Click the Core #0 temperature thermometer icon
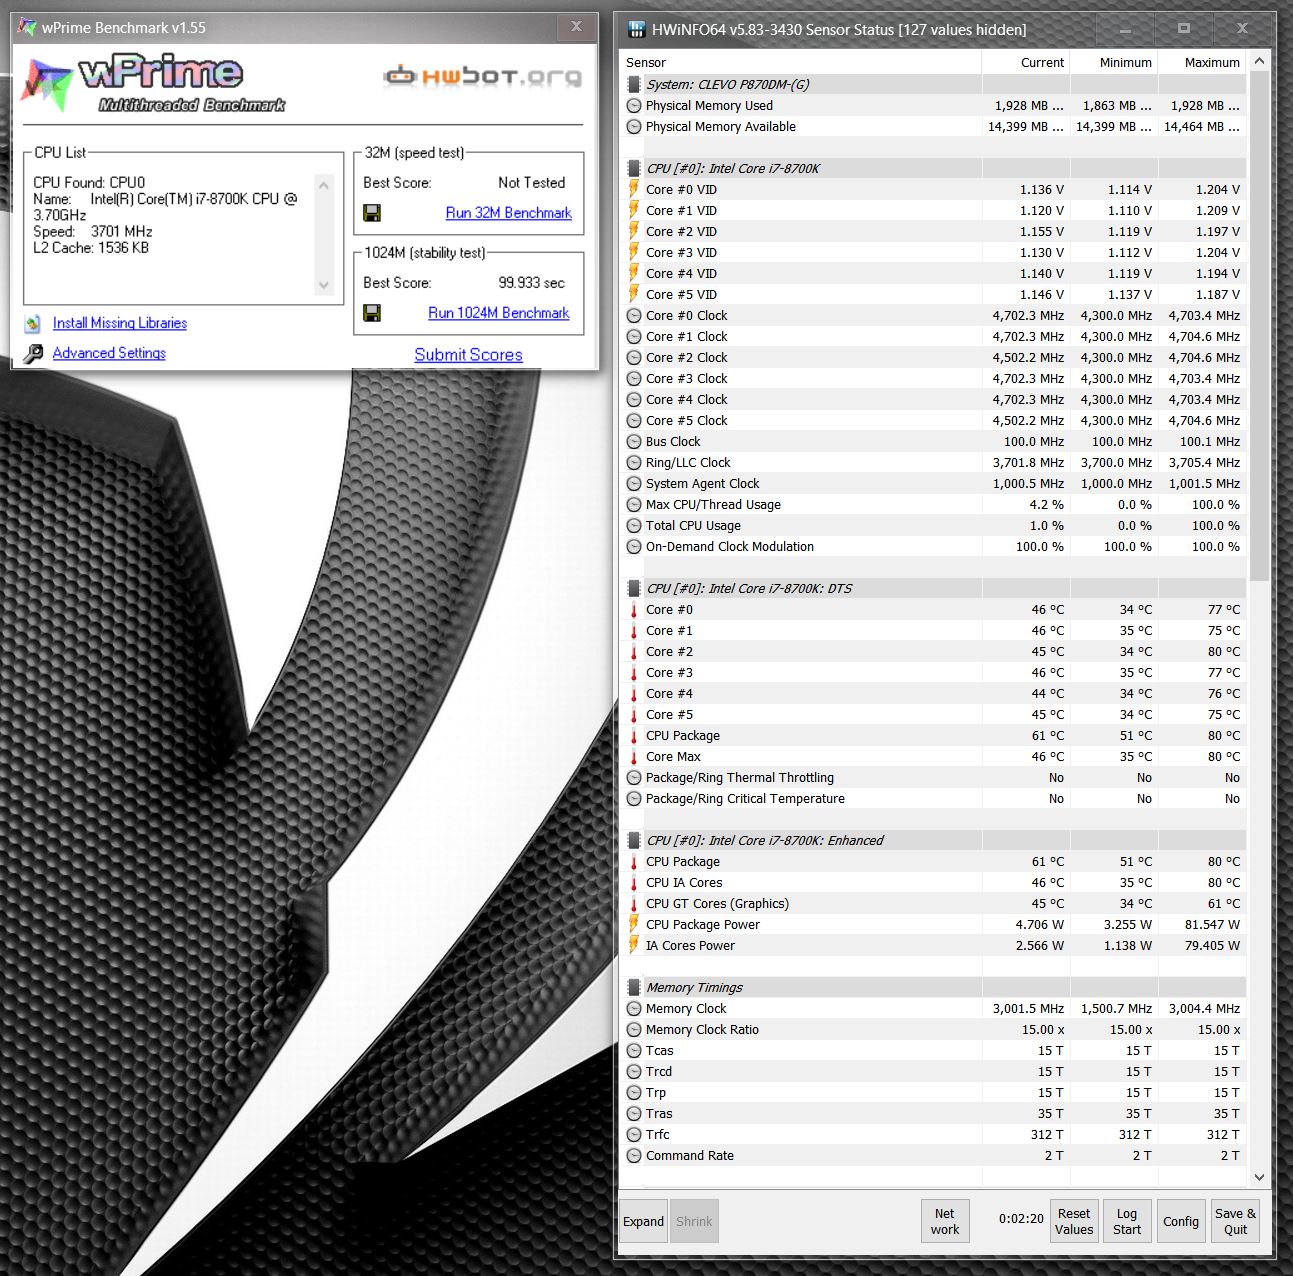 tap(634, 609)
